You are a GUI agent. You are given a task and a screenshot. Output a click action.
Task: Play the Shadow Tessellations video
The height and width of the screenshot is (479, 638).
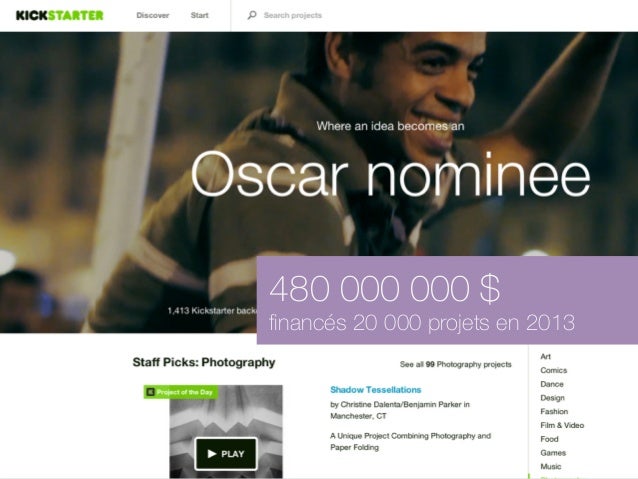(226, 454)
